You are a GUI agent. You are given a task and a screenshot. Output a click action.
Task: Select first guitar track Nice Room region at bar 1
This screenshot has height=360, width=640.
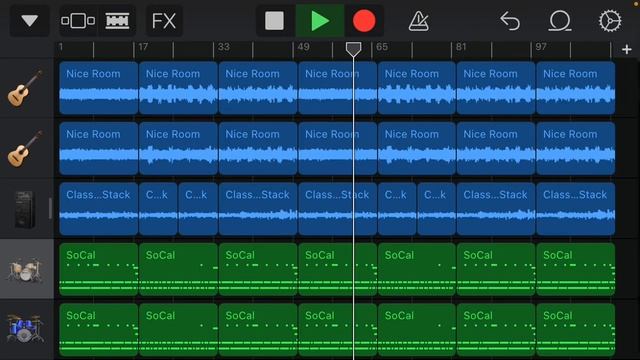pos(98,88)
